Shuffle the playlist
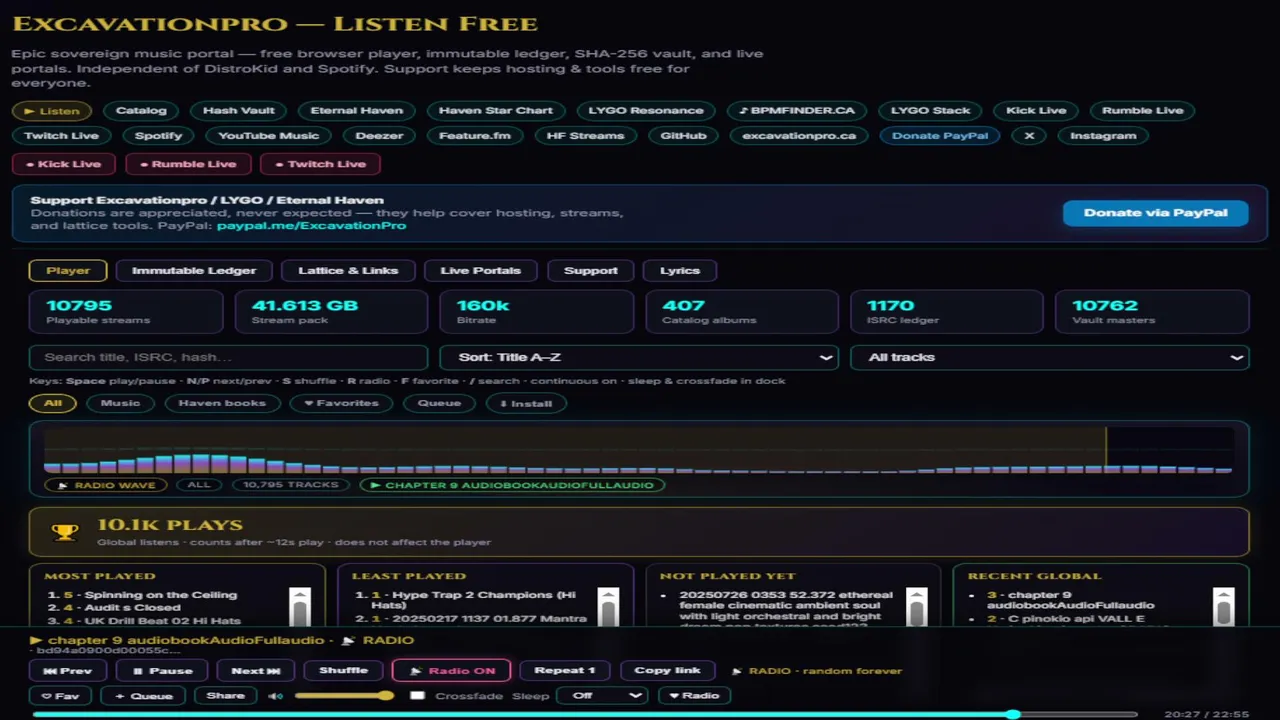 [x=343, y=671]
